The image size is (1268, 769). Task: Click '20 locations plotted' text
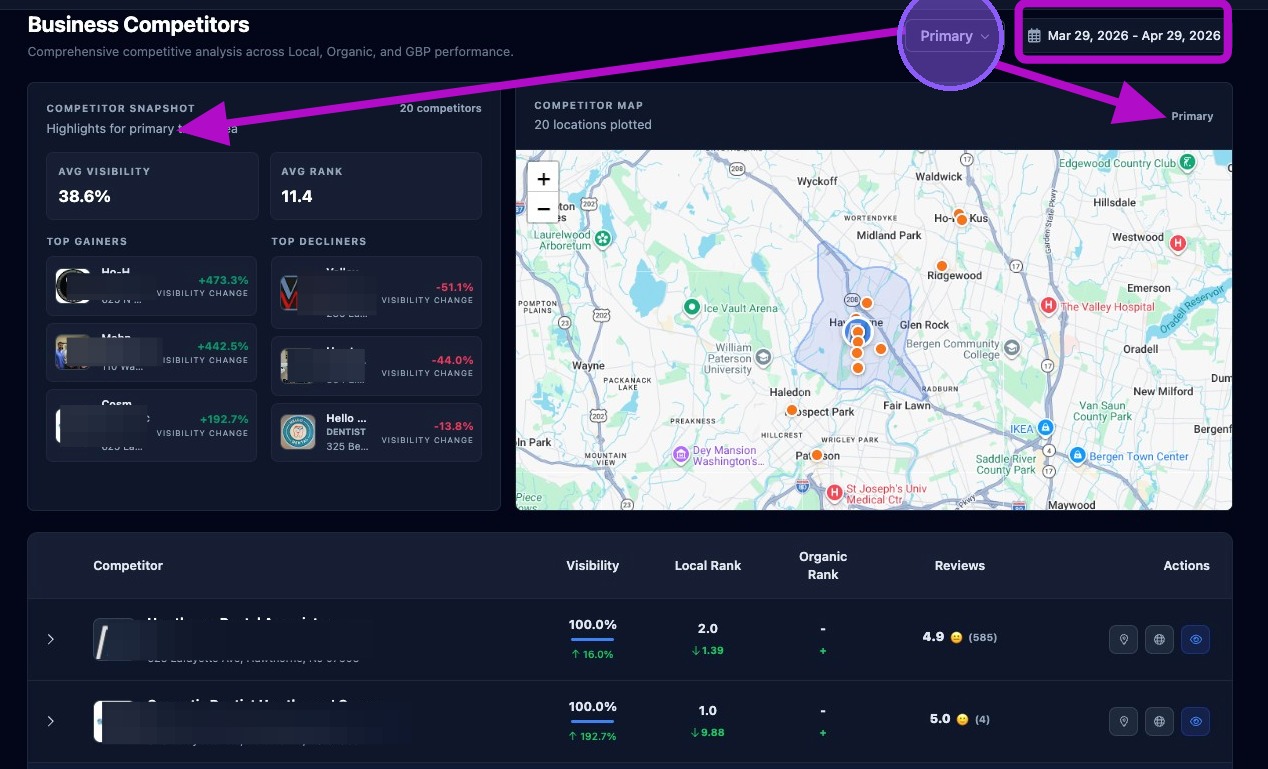[x=593, y=125]
